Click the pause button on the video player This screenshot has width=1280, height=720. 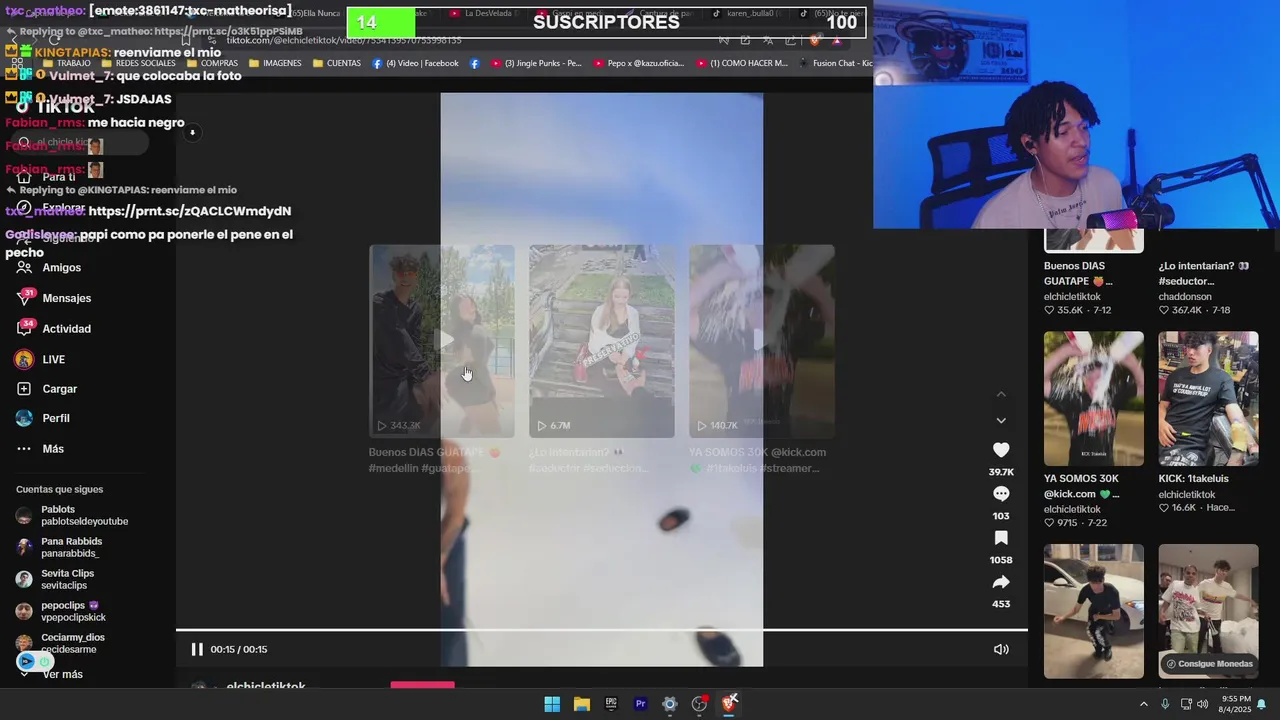point(197,649)
